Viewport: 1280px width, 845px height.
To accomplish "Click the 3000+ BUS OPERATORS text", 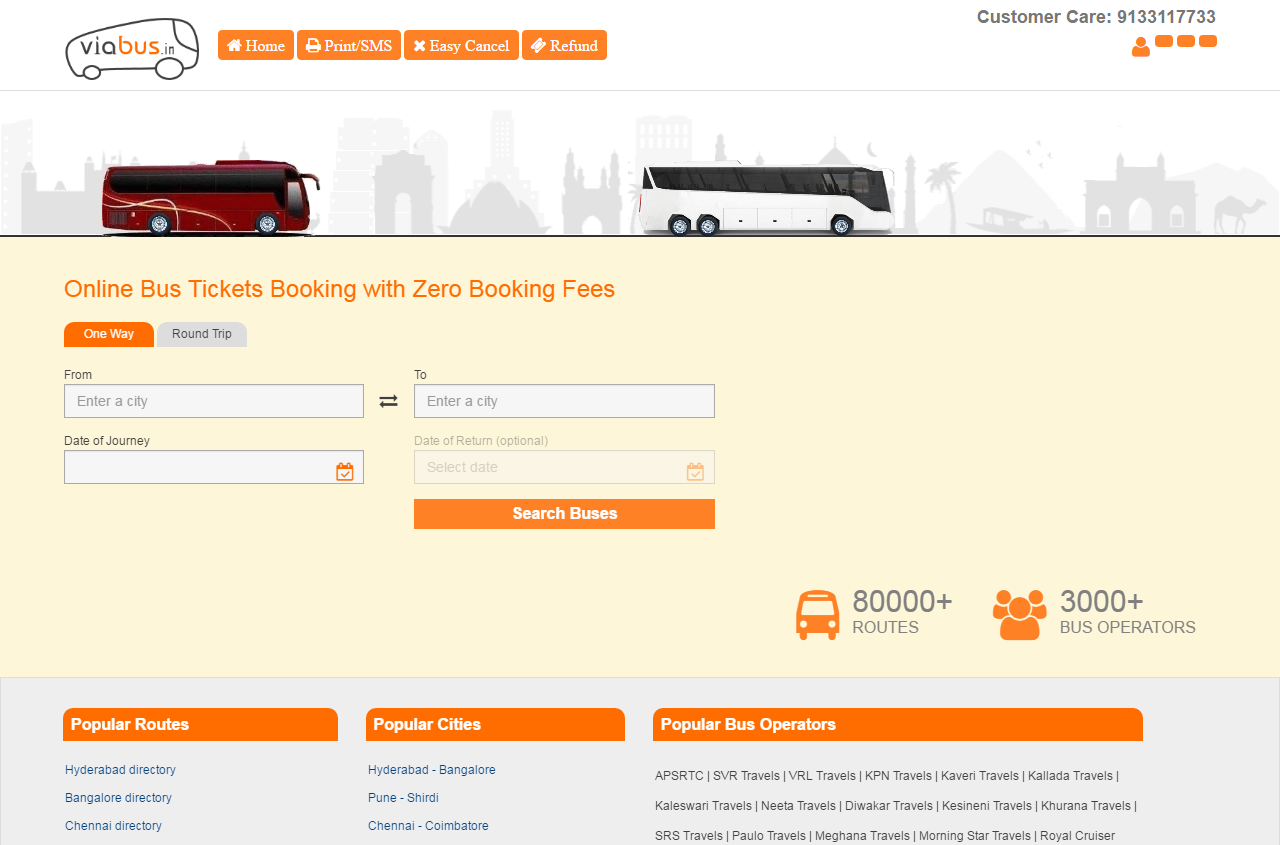I will pos(1128,613).
